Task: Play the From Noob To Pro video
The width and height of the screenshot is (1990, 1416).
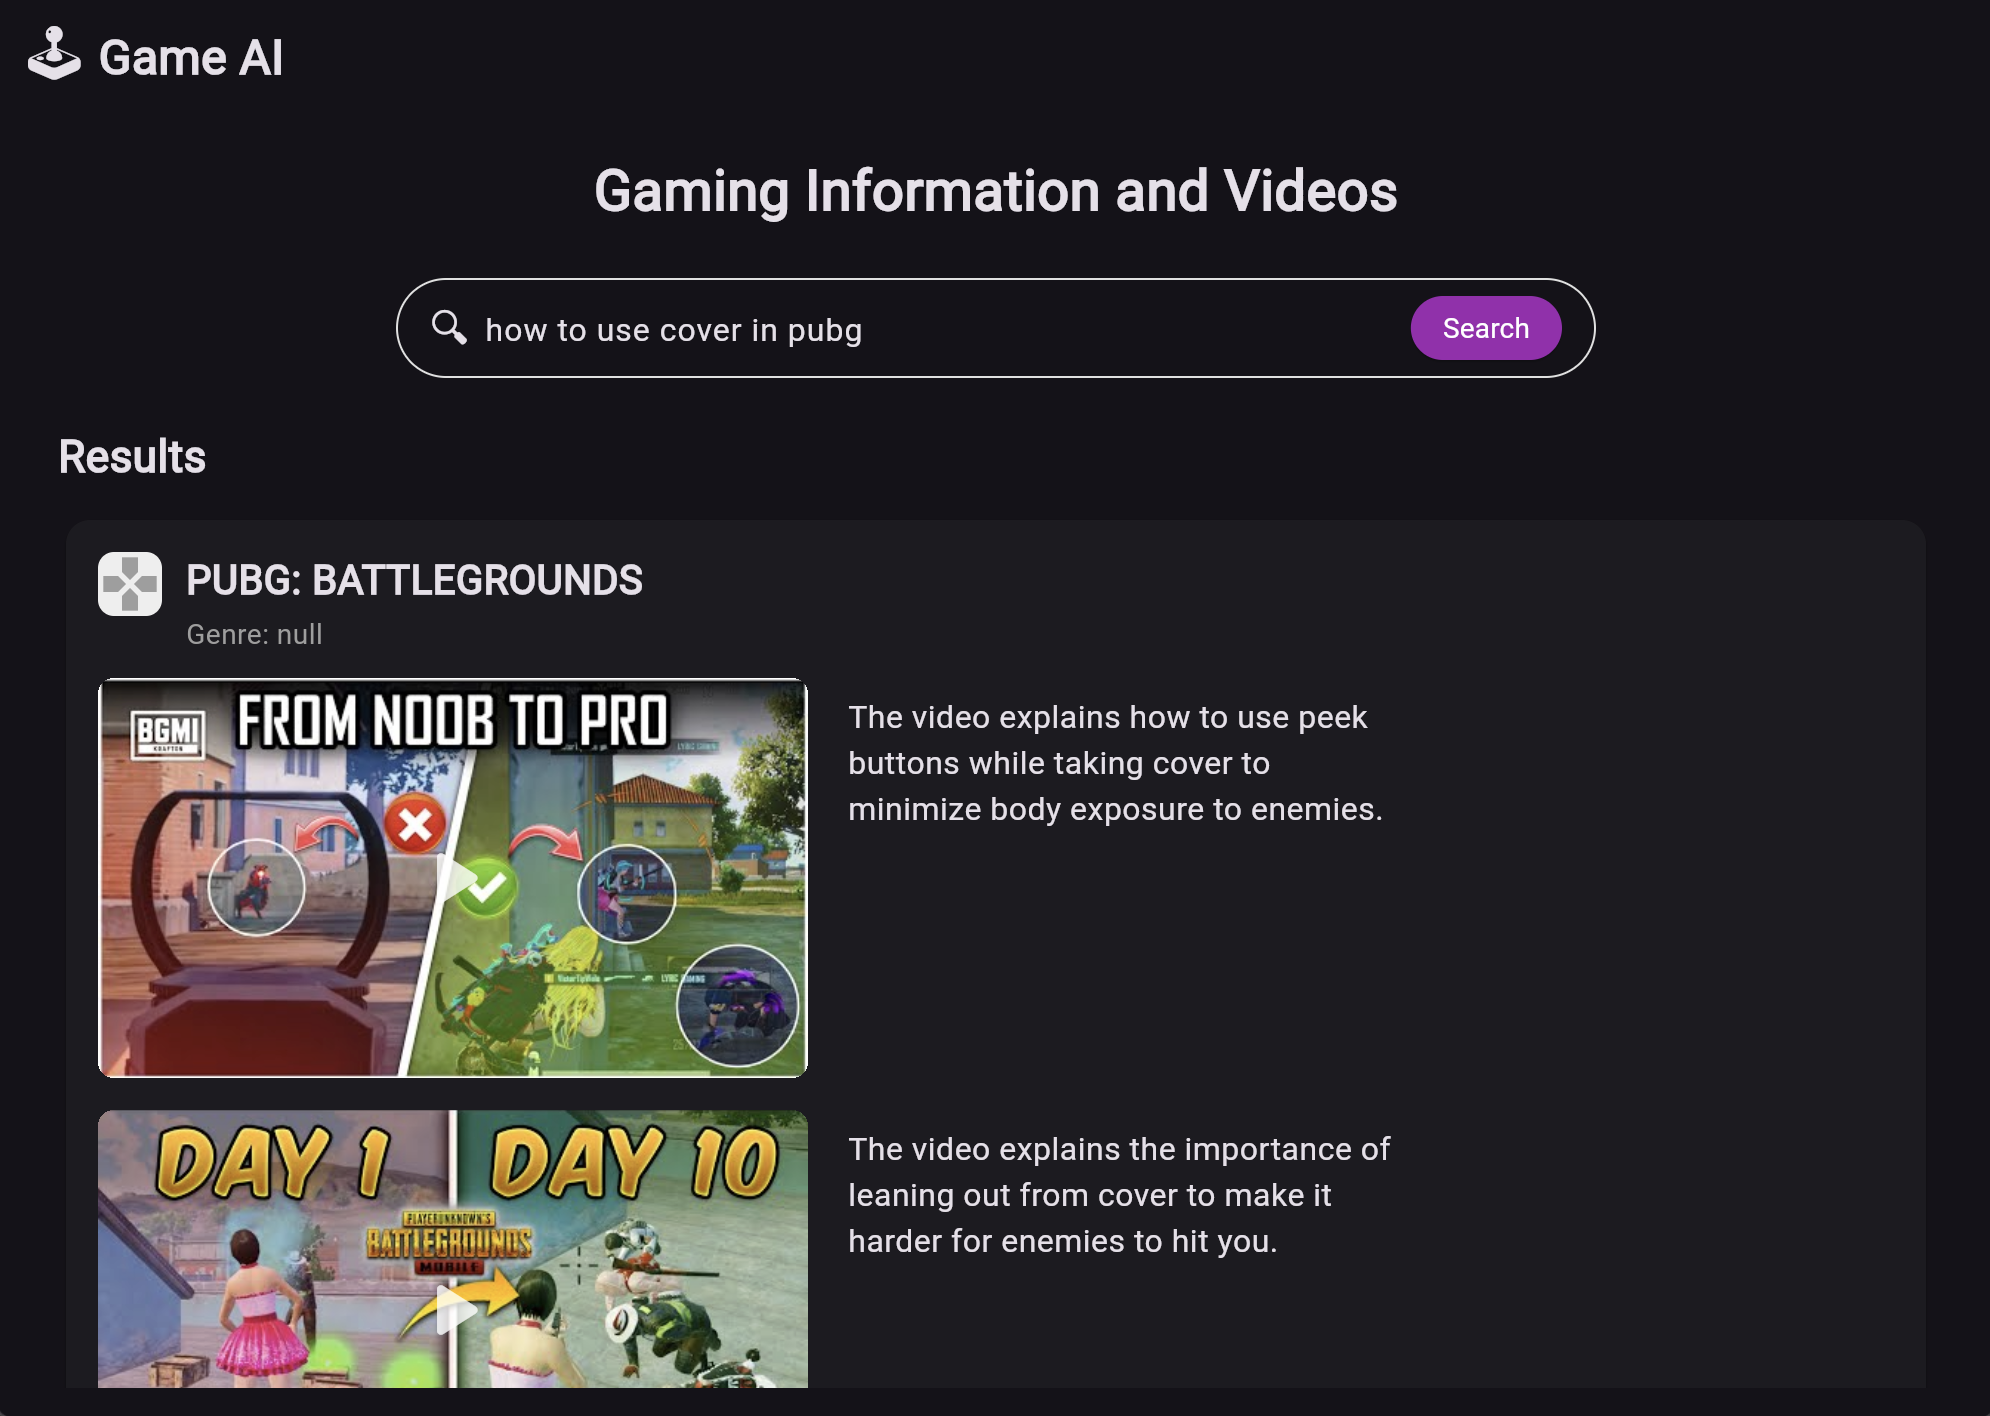Action: [x=455, y=879]
